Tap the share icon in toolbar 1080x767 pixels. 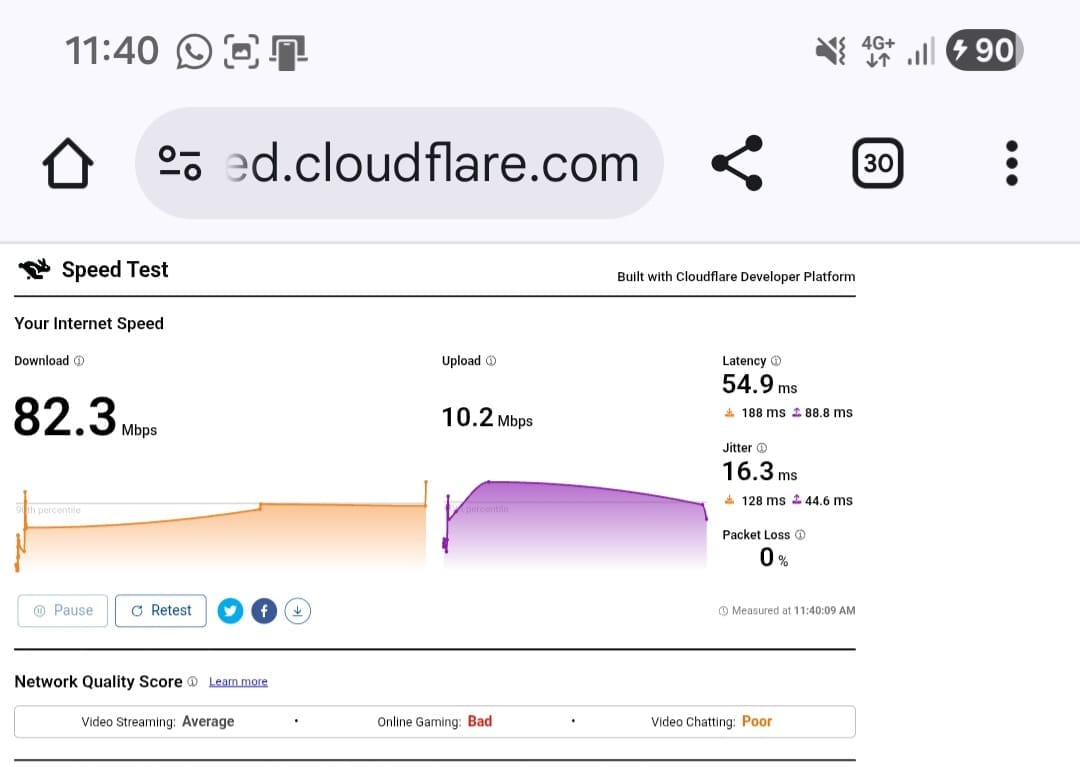click(x=737, y=163)
